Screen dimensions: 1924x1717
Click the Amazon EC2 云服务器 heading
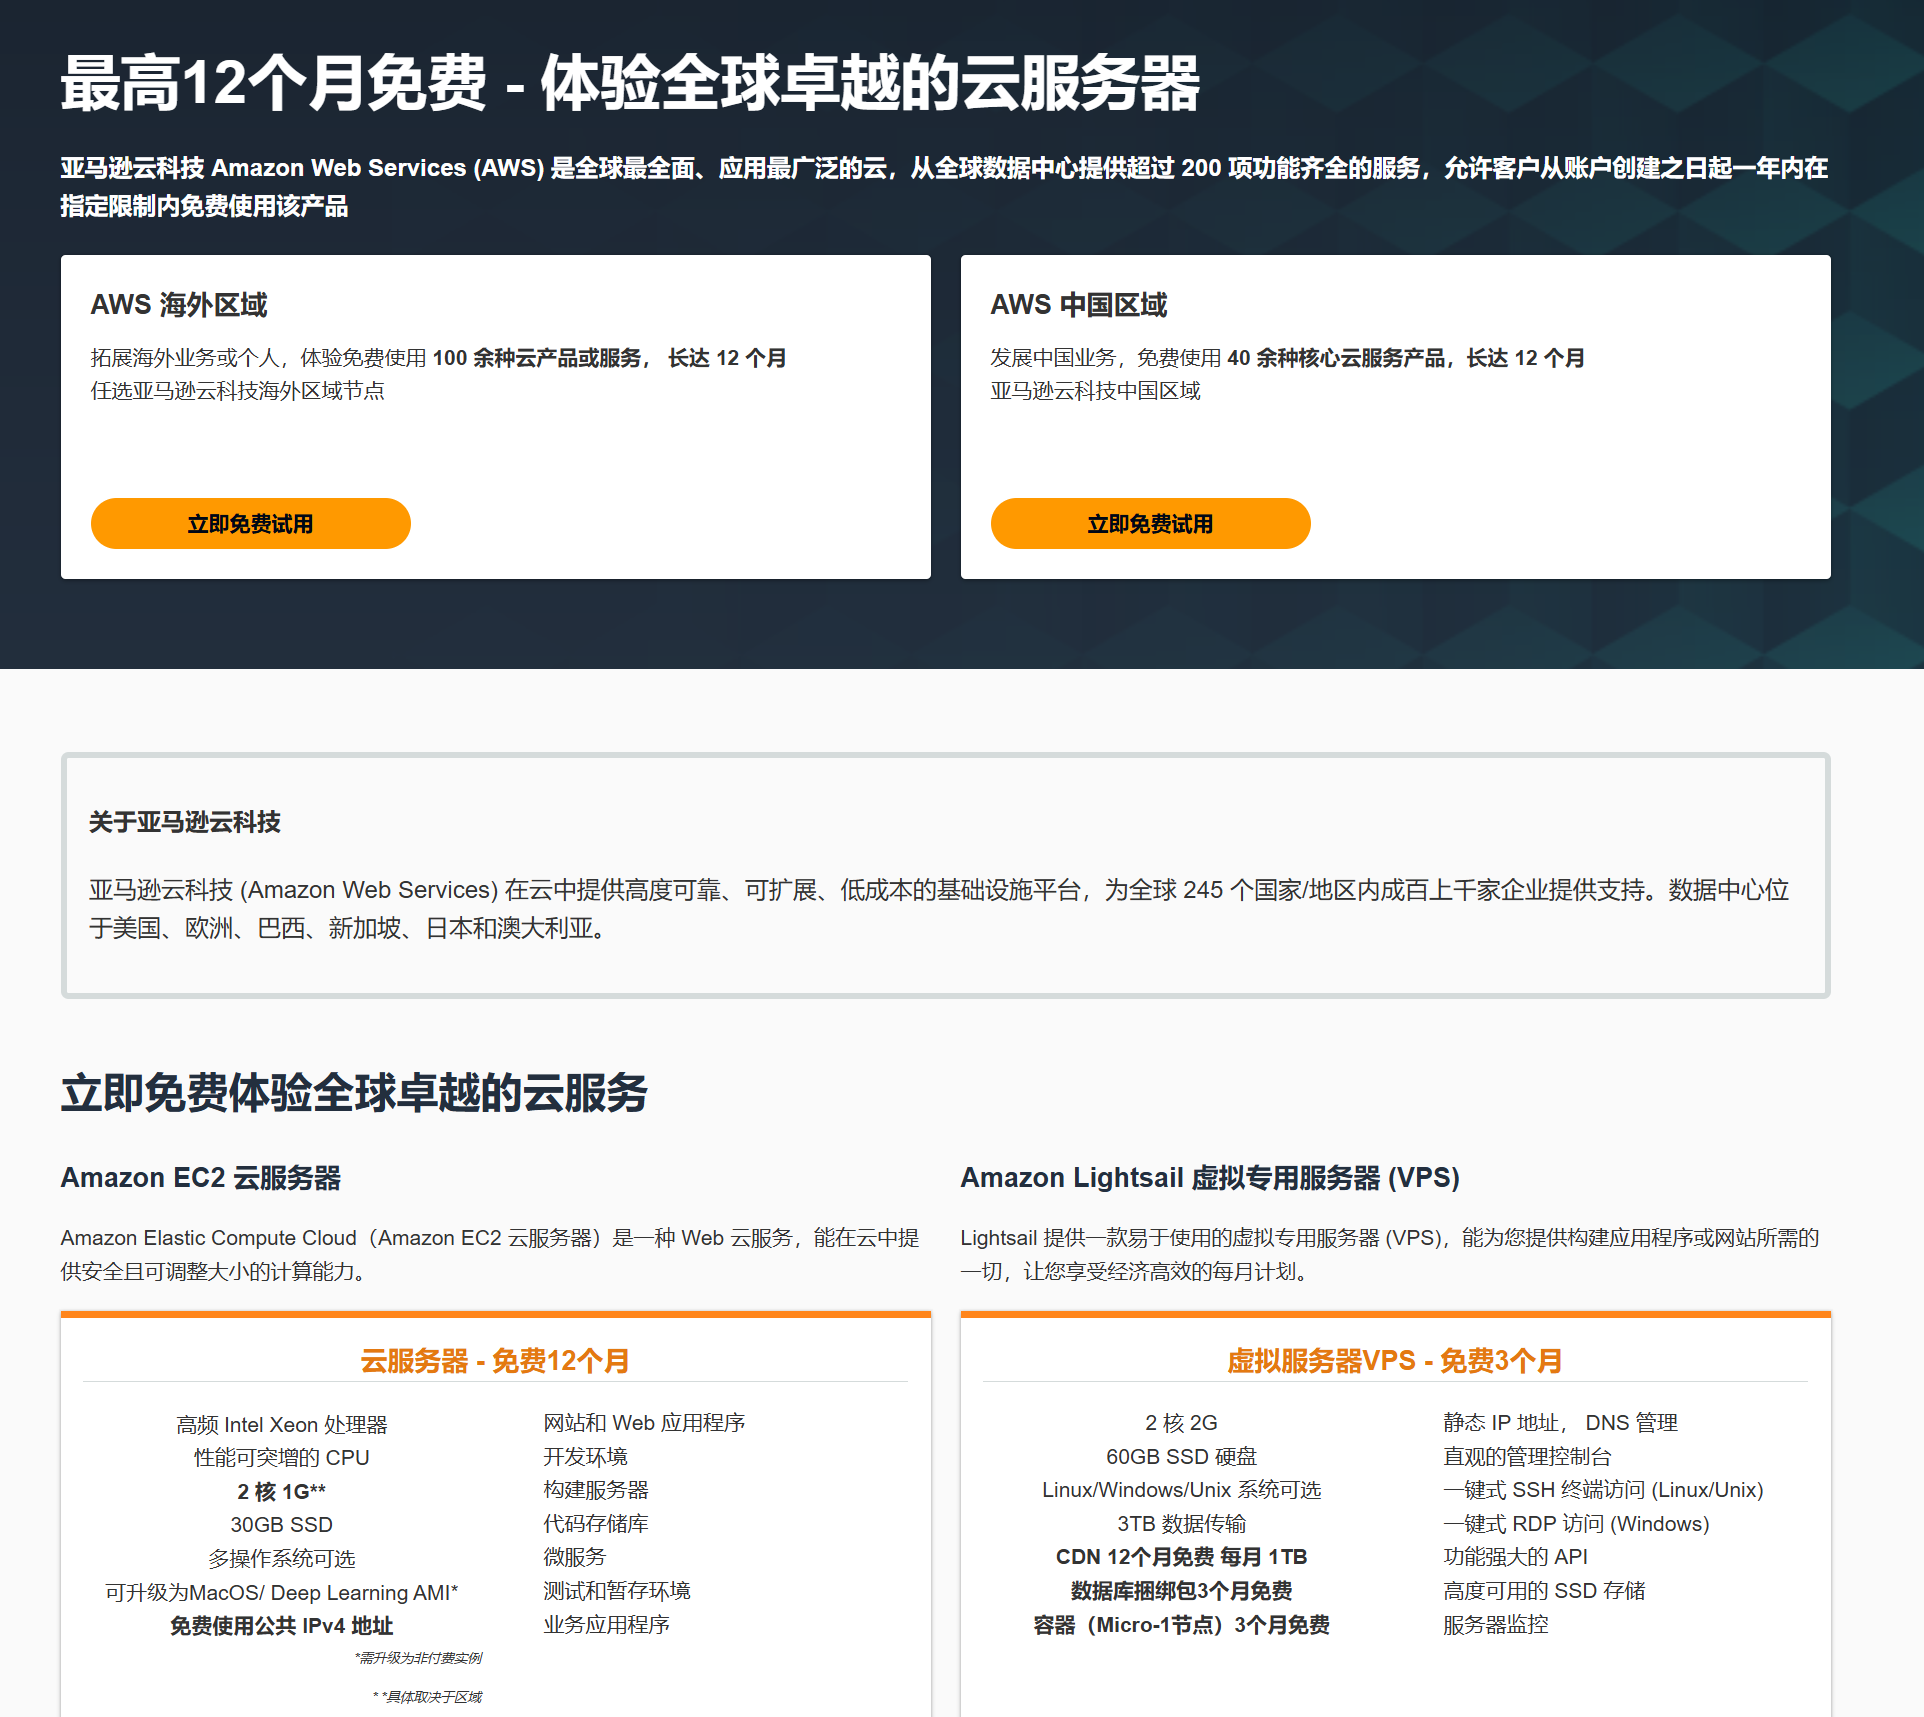tap(200, 1178)
